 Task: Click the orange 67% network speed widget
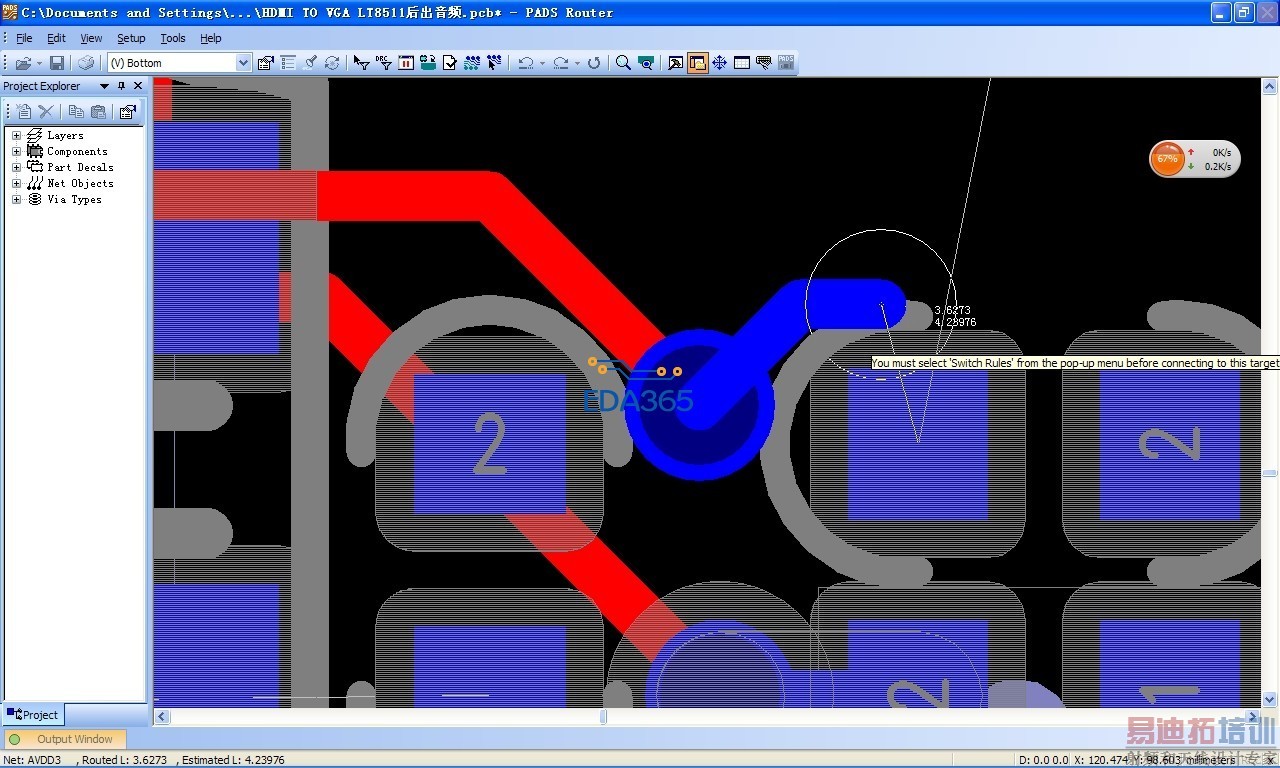(x=1195, y=159)
